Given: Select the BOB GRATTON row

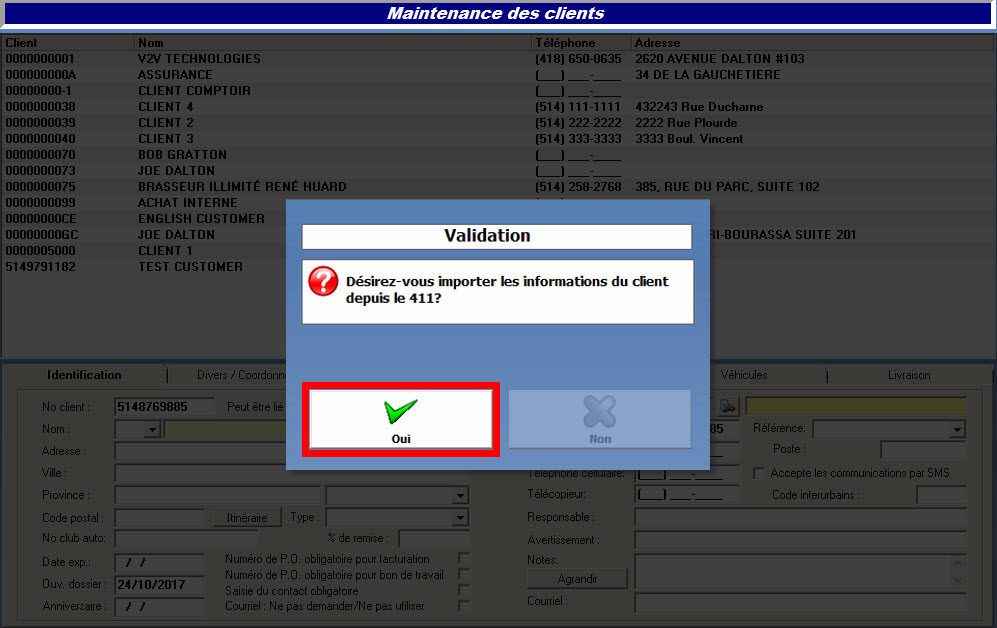Looking at the screenshot, I should (x=498, y=154).
